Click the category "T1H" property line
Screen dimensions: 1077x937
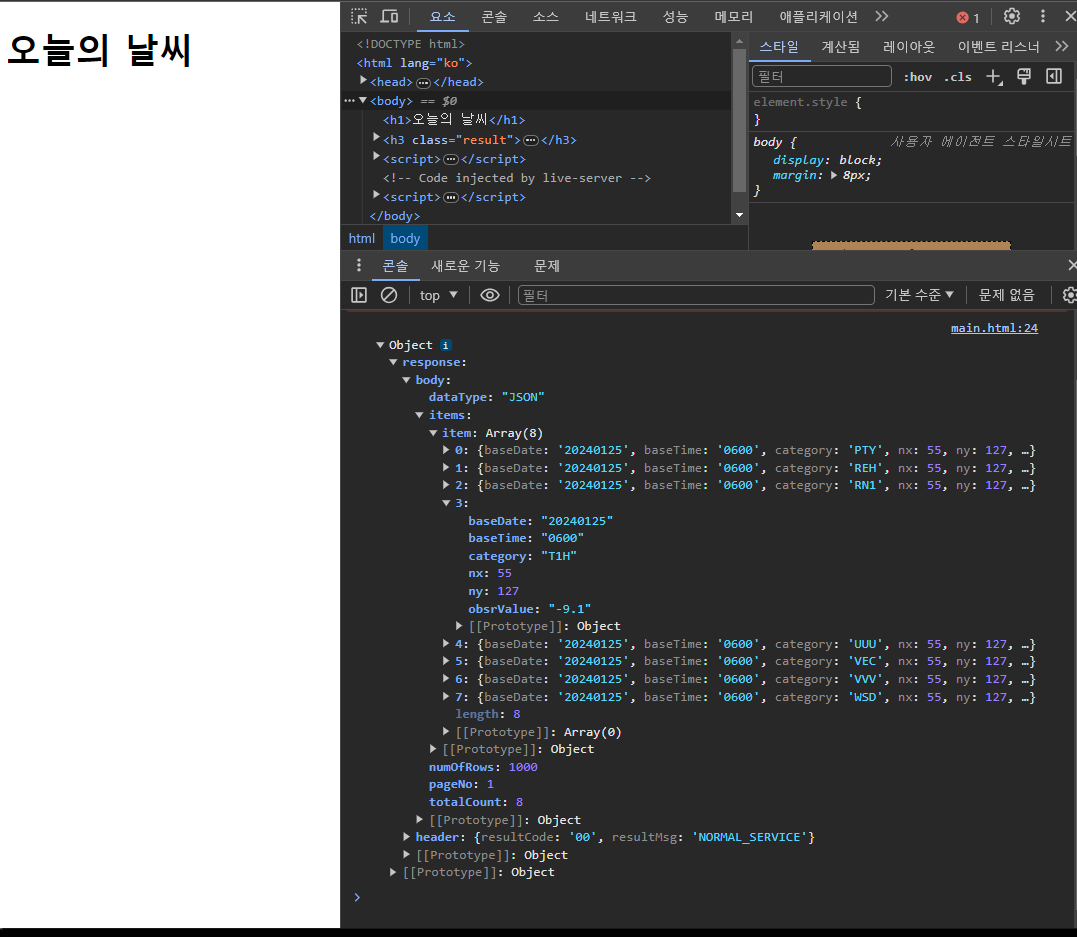point(522,556)
